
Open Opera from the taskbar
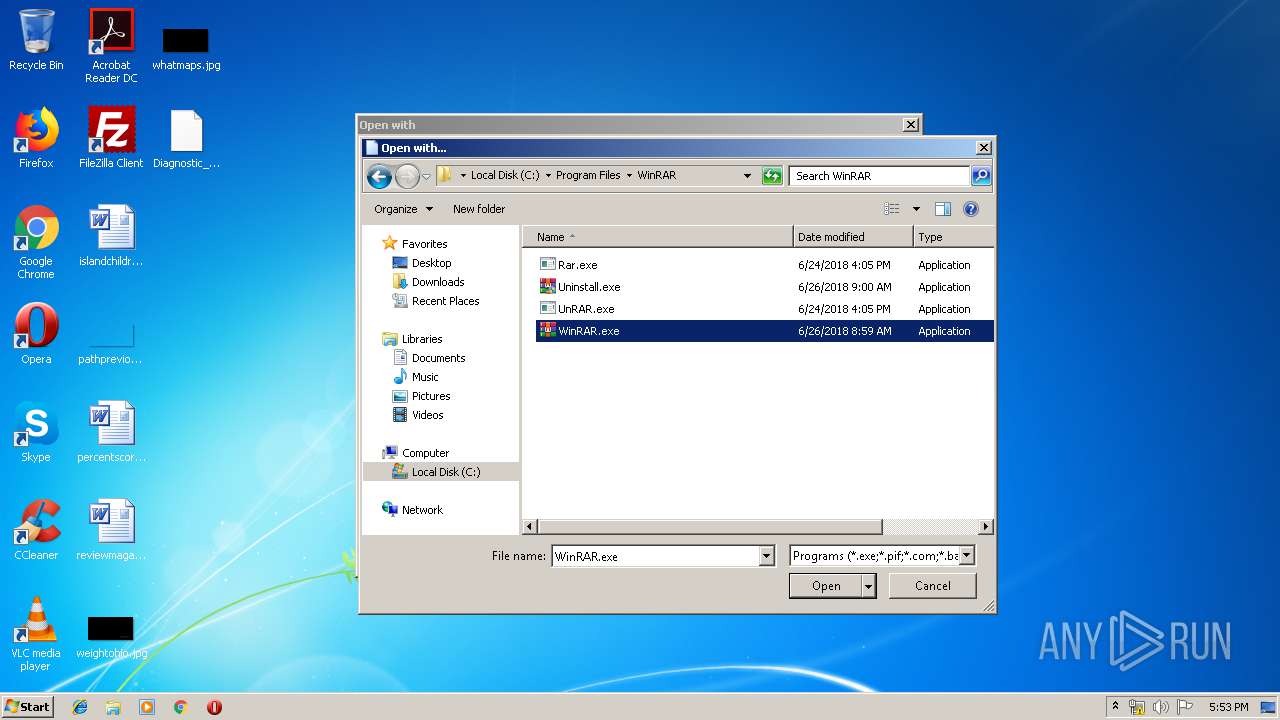[214, 707]
